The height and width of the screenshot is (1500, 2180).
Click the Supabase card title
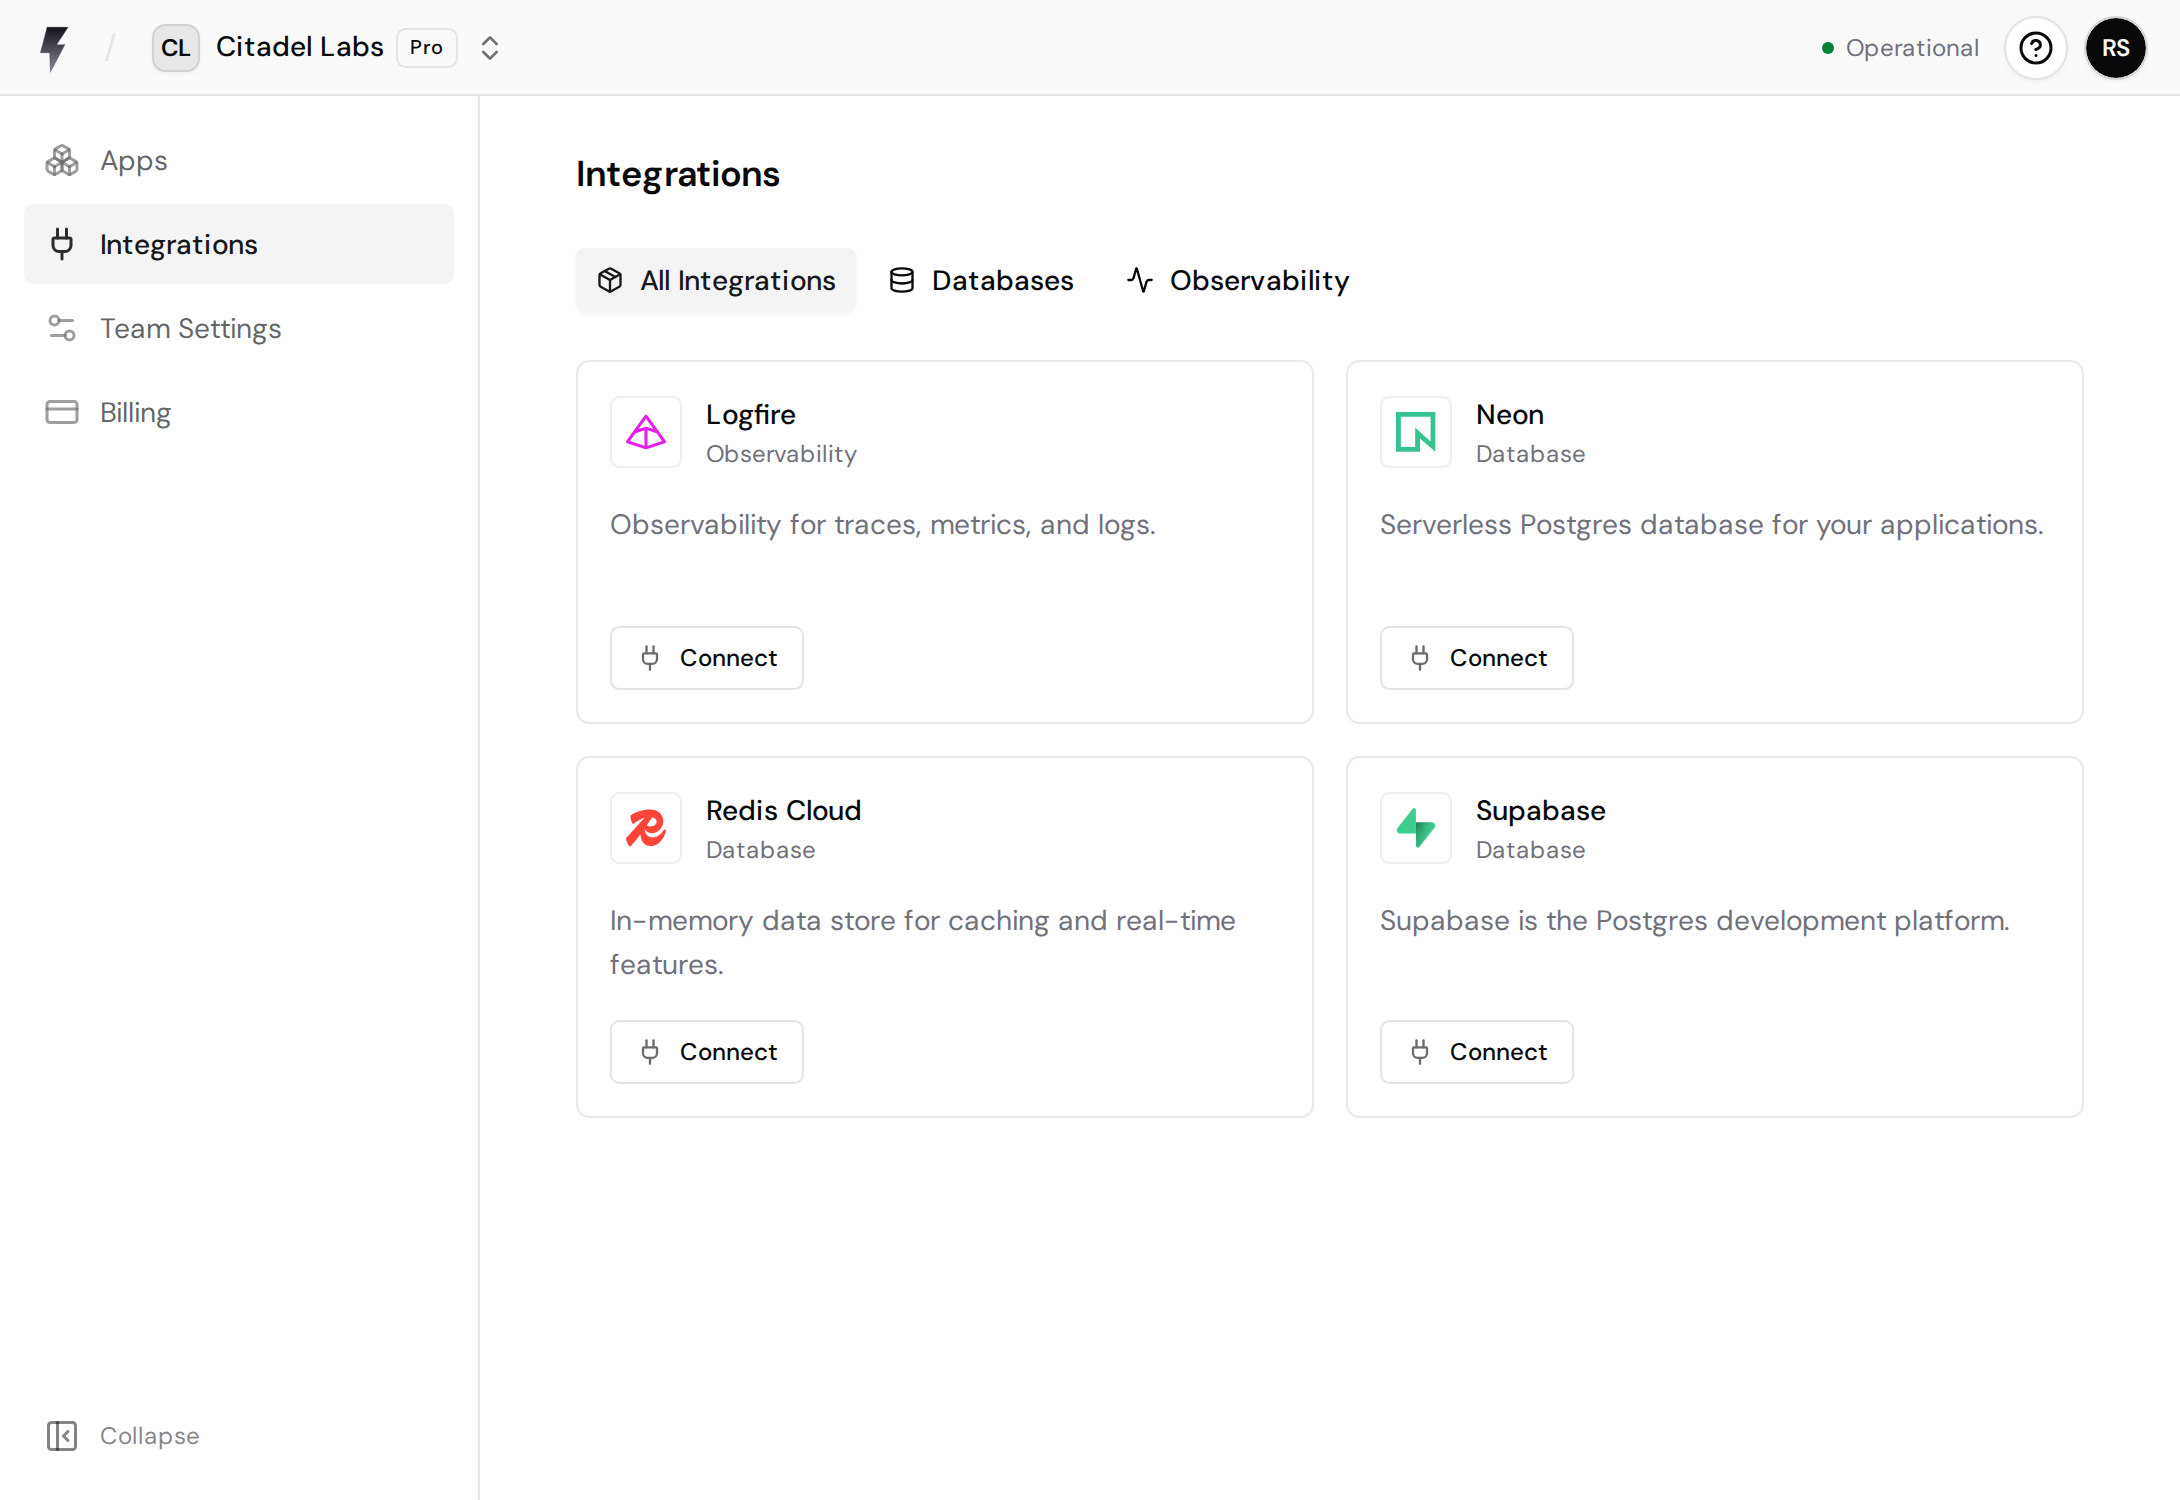(1541, 810)
